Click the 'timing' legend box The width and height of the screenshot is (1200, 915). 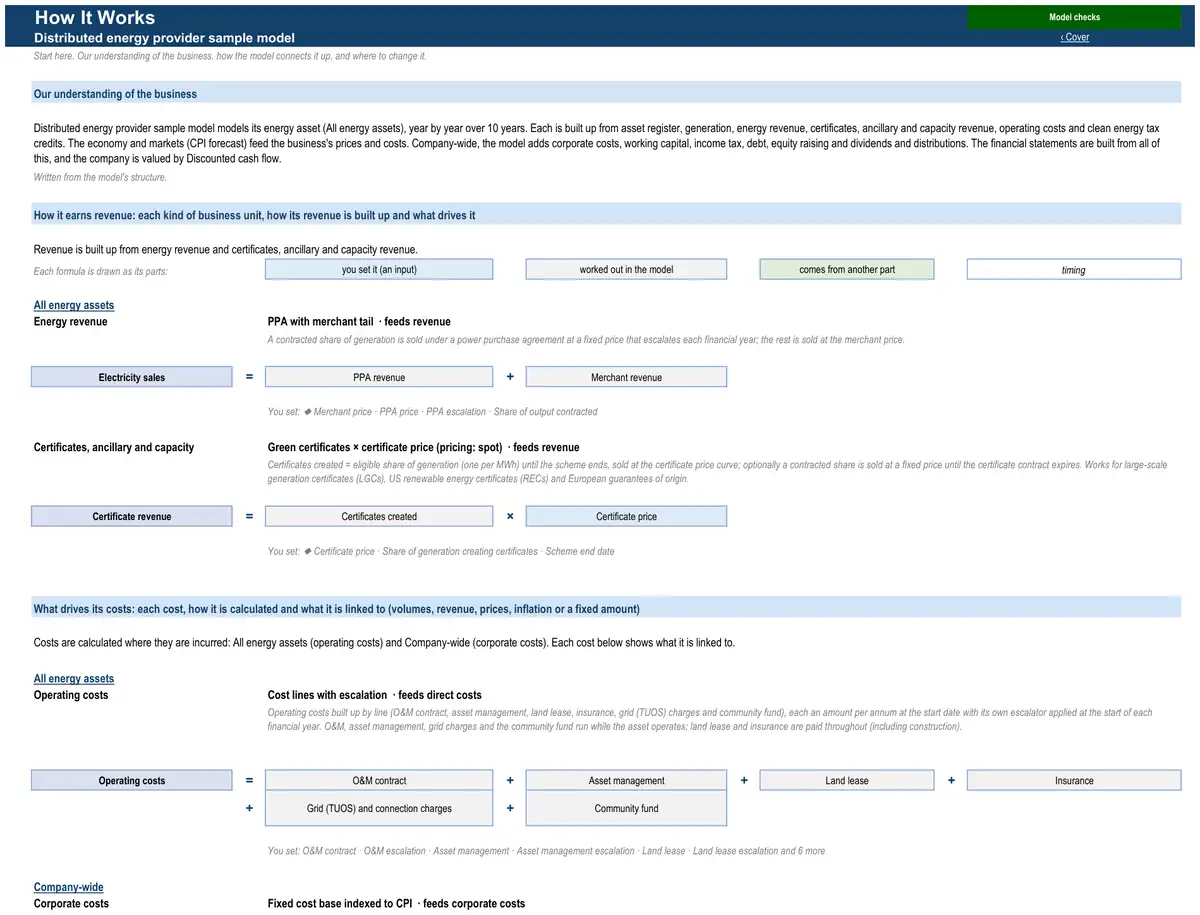pos(1074,269)
